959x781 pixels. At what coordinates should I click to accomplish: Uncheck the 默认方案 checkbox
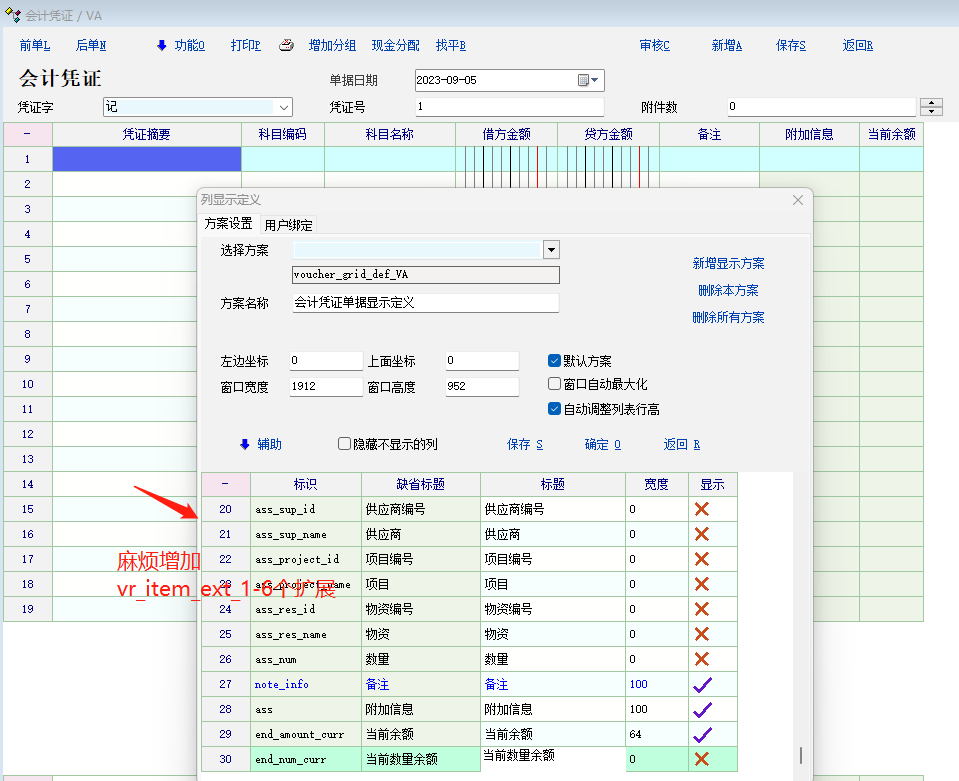(x=555, y=361)
